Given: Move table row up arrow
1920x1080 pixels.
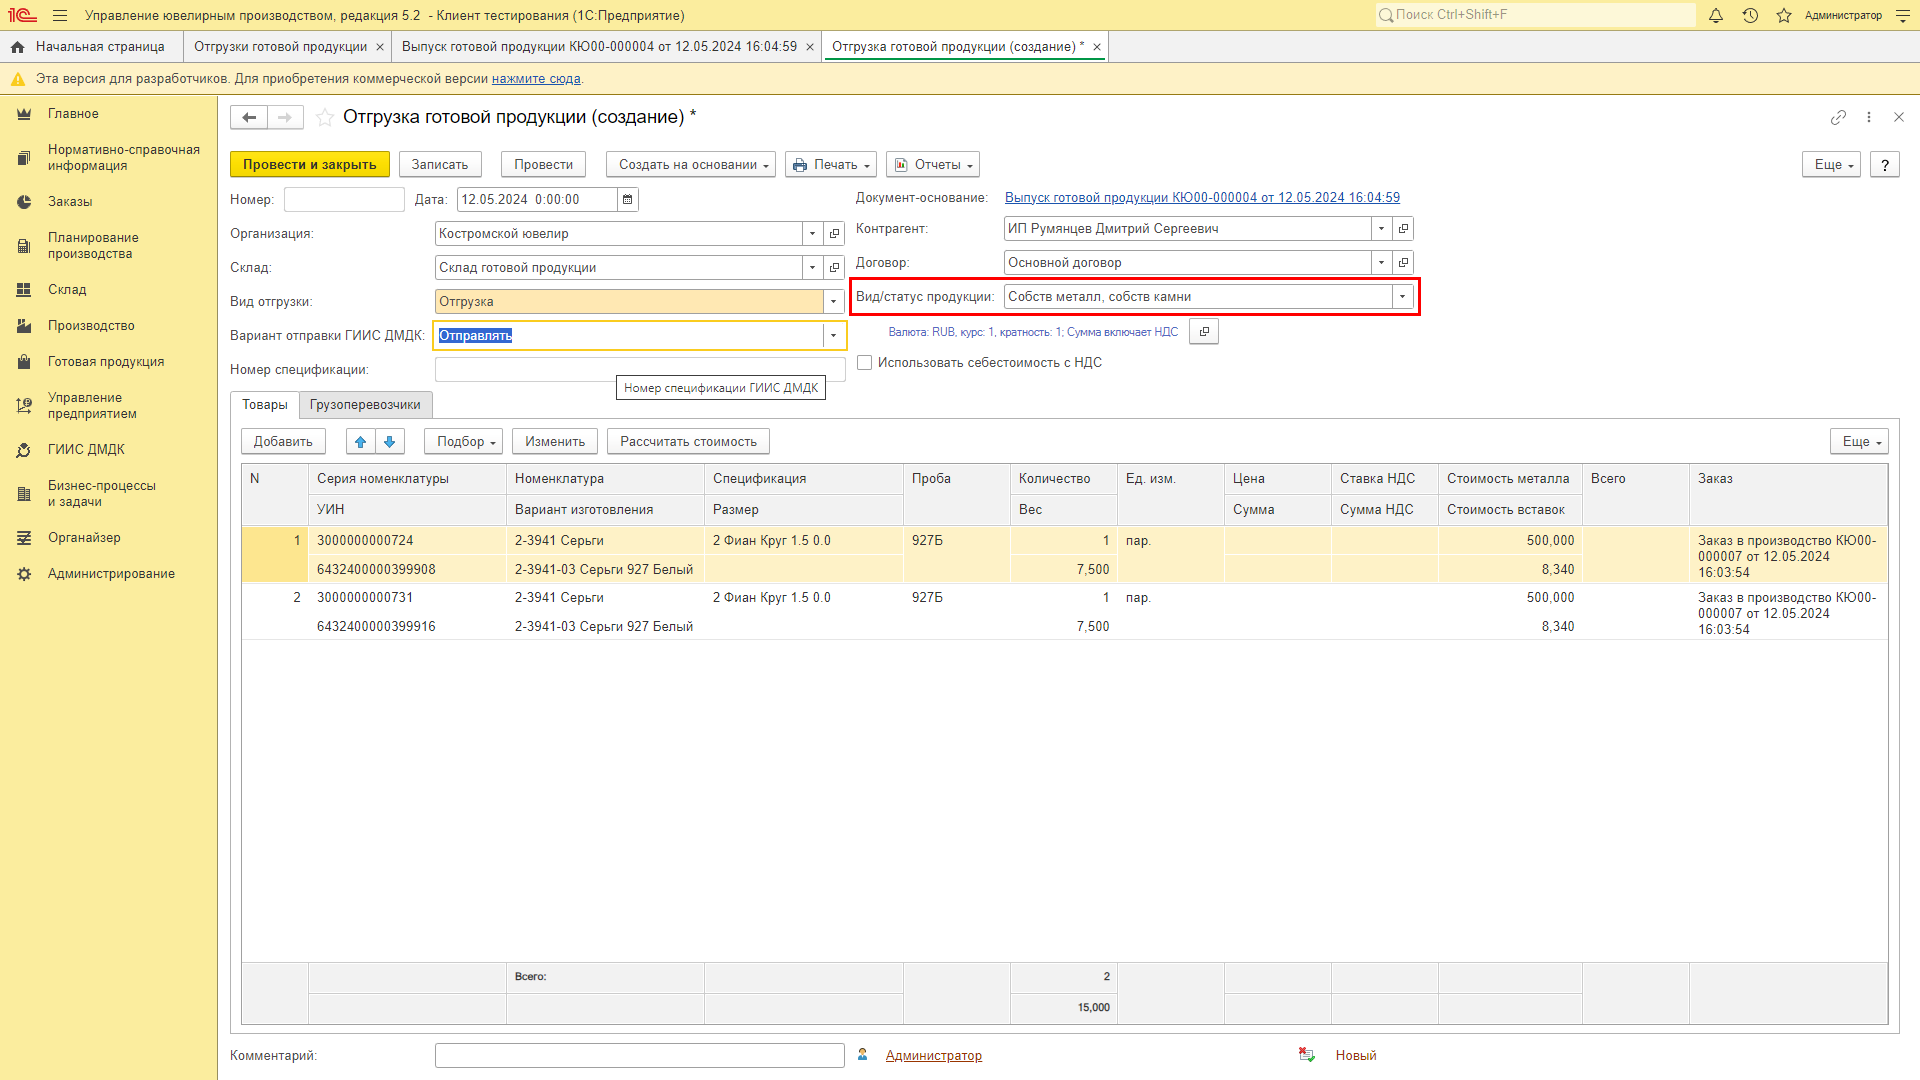Looking at the screenshot, I should coord(361,442).
